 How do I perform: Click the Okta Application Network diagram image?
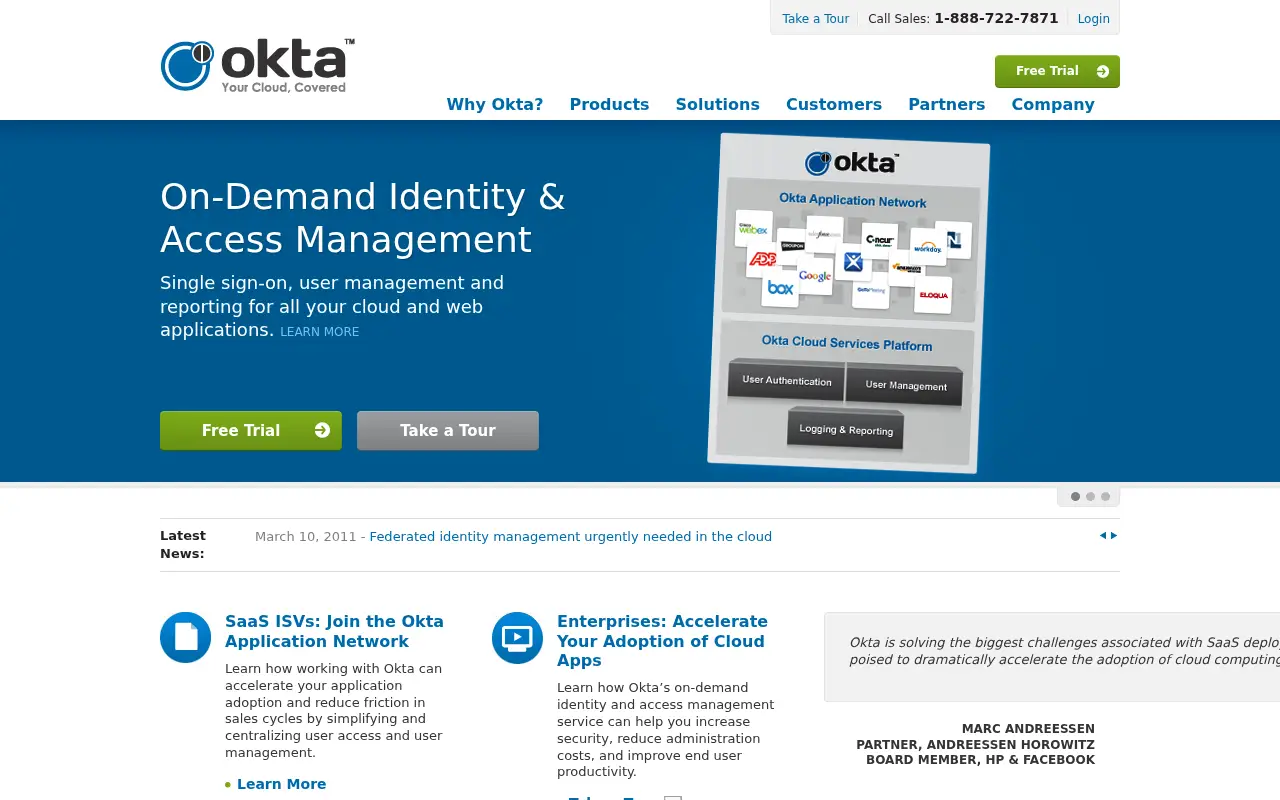[849, 303]
